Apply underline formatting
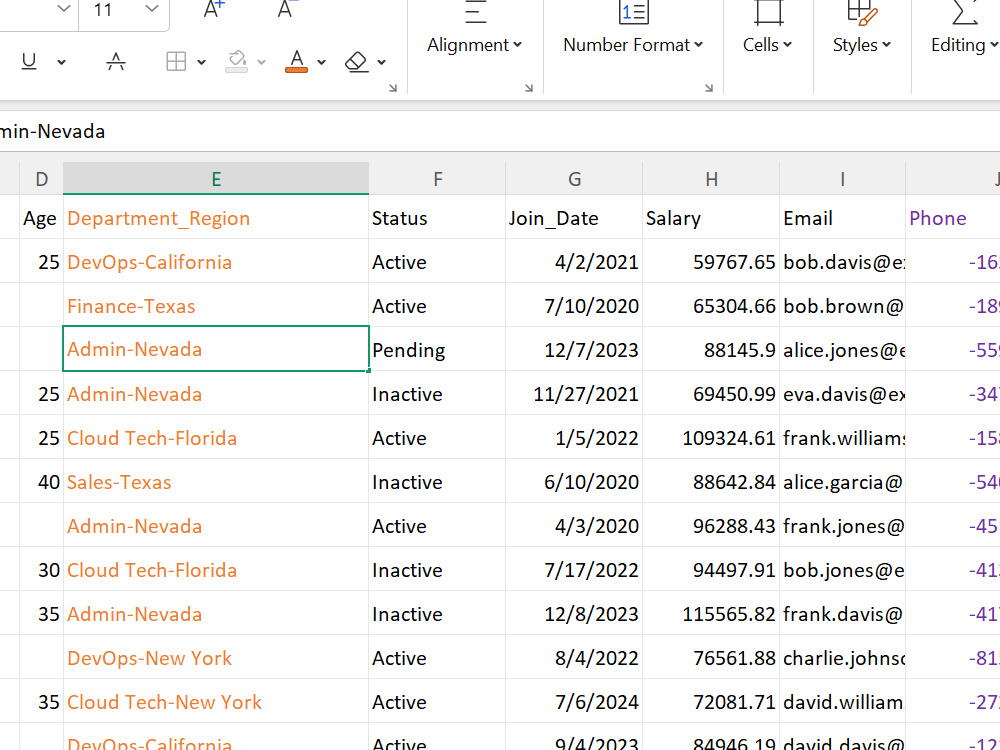This screenshot has width=1000, height=750. [x=29, y=62]
